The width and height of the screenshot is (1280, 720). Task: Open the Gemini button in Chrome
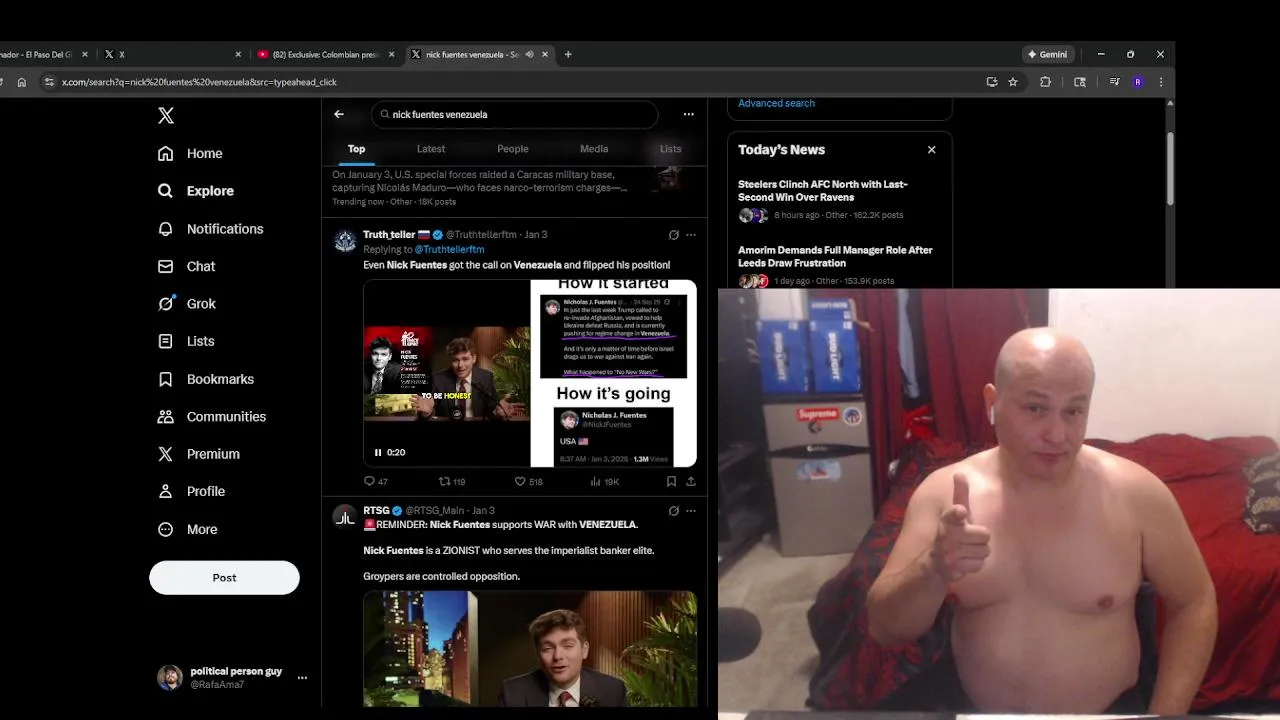point(1047,54)
